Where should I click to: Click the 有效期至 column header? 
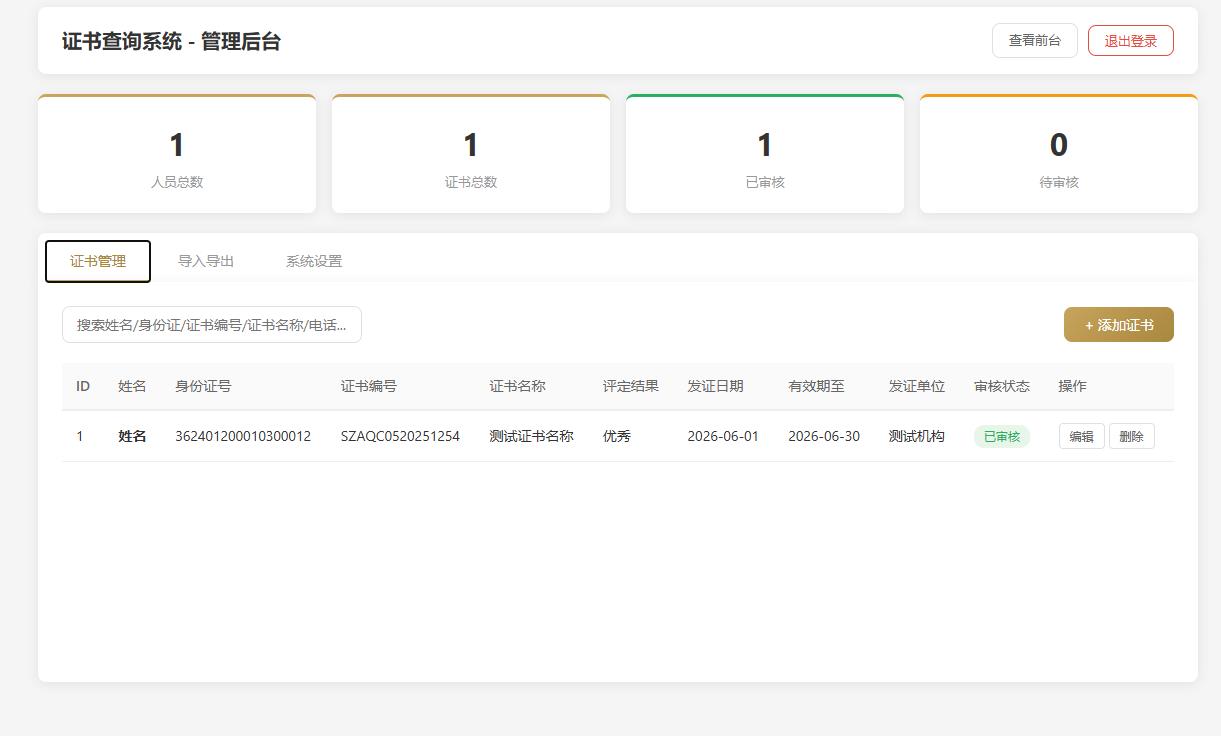816,386
